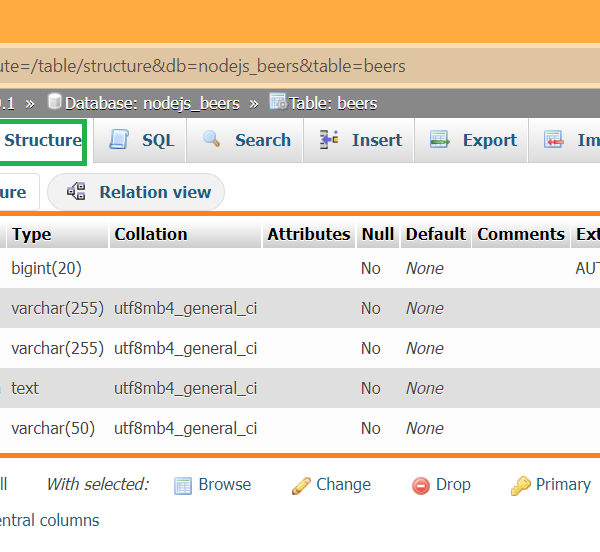Click the Import tab's icon
This screenshot has width=600, height=552.
(554, 140)
